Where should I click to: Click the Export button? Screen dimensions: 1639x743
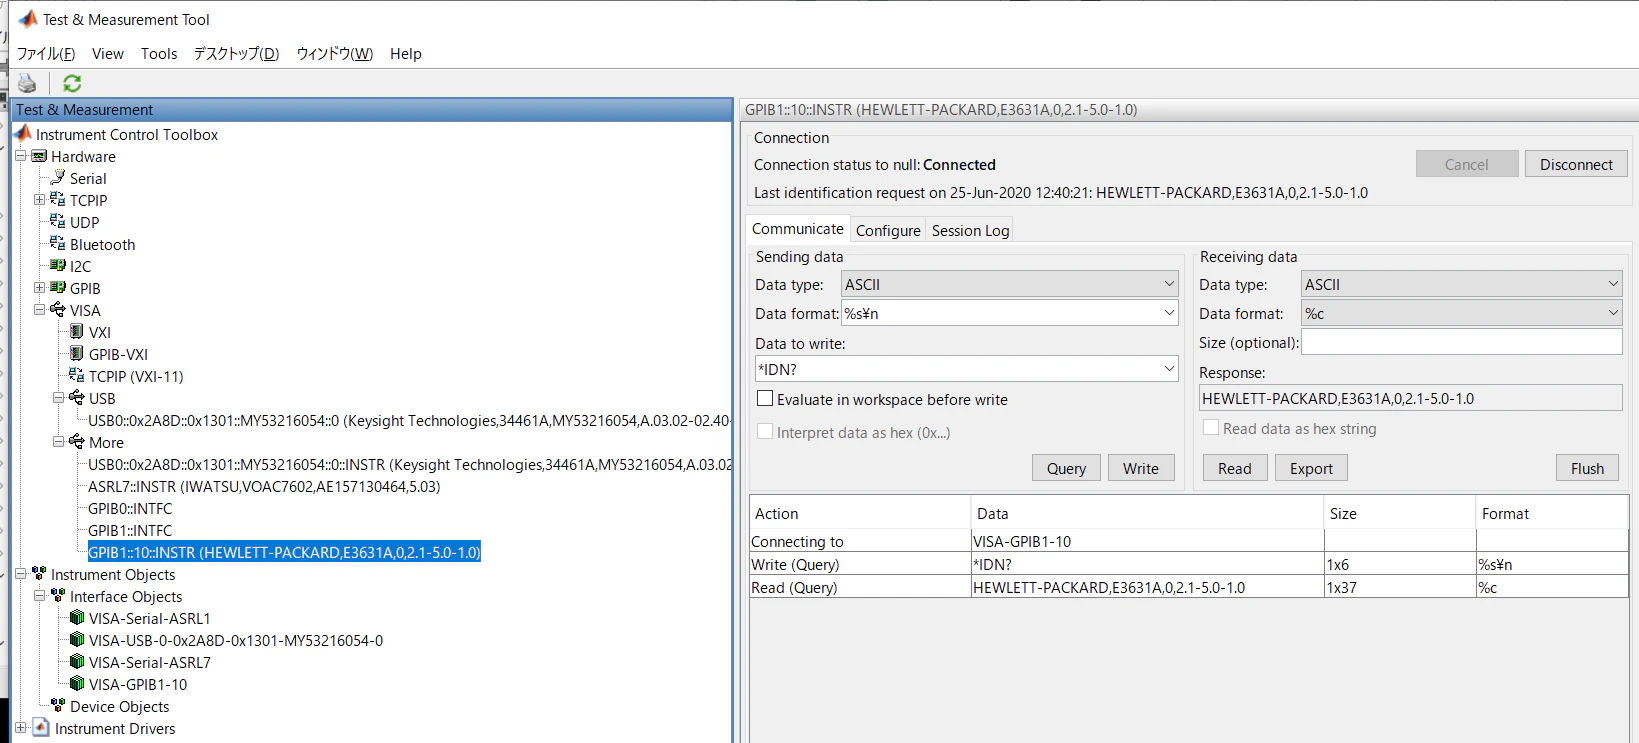point(1311,468)
